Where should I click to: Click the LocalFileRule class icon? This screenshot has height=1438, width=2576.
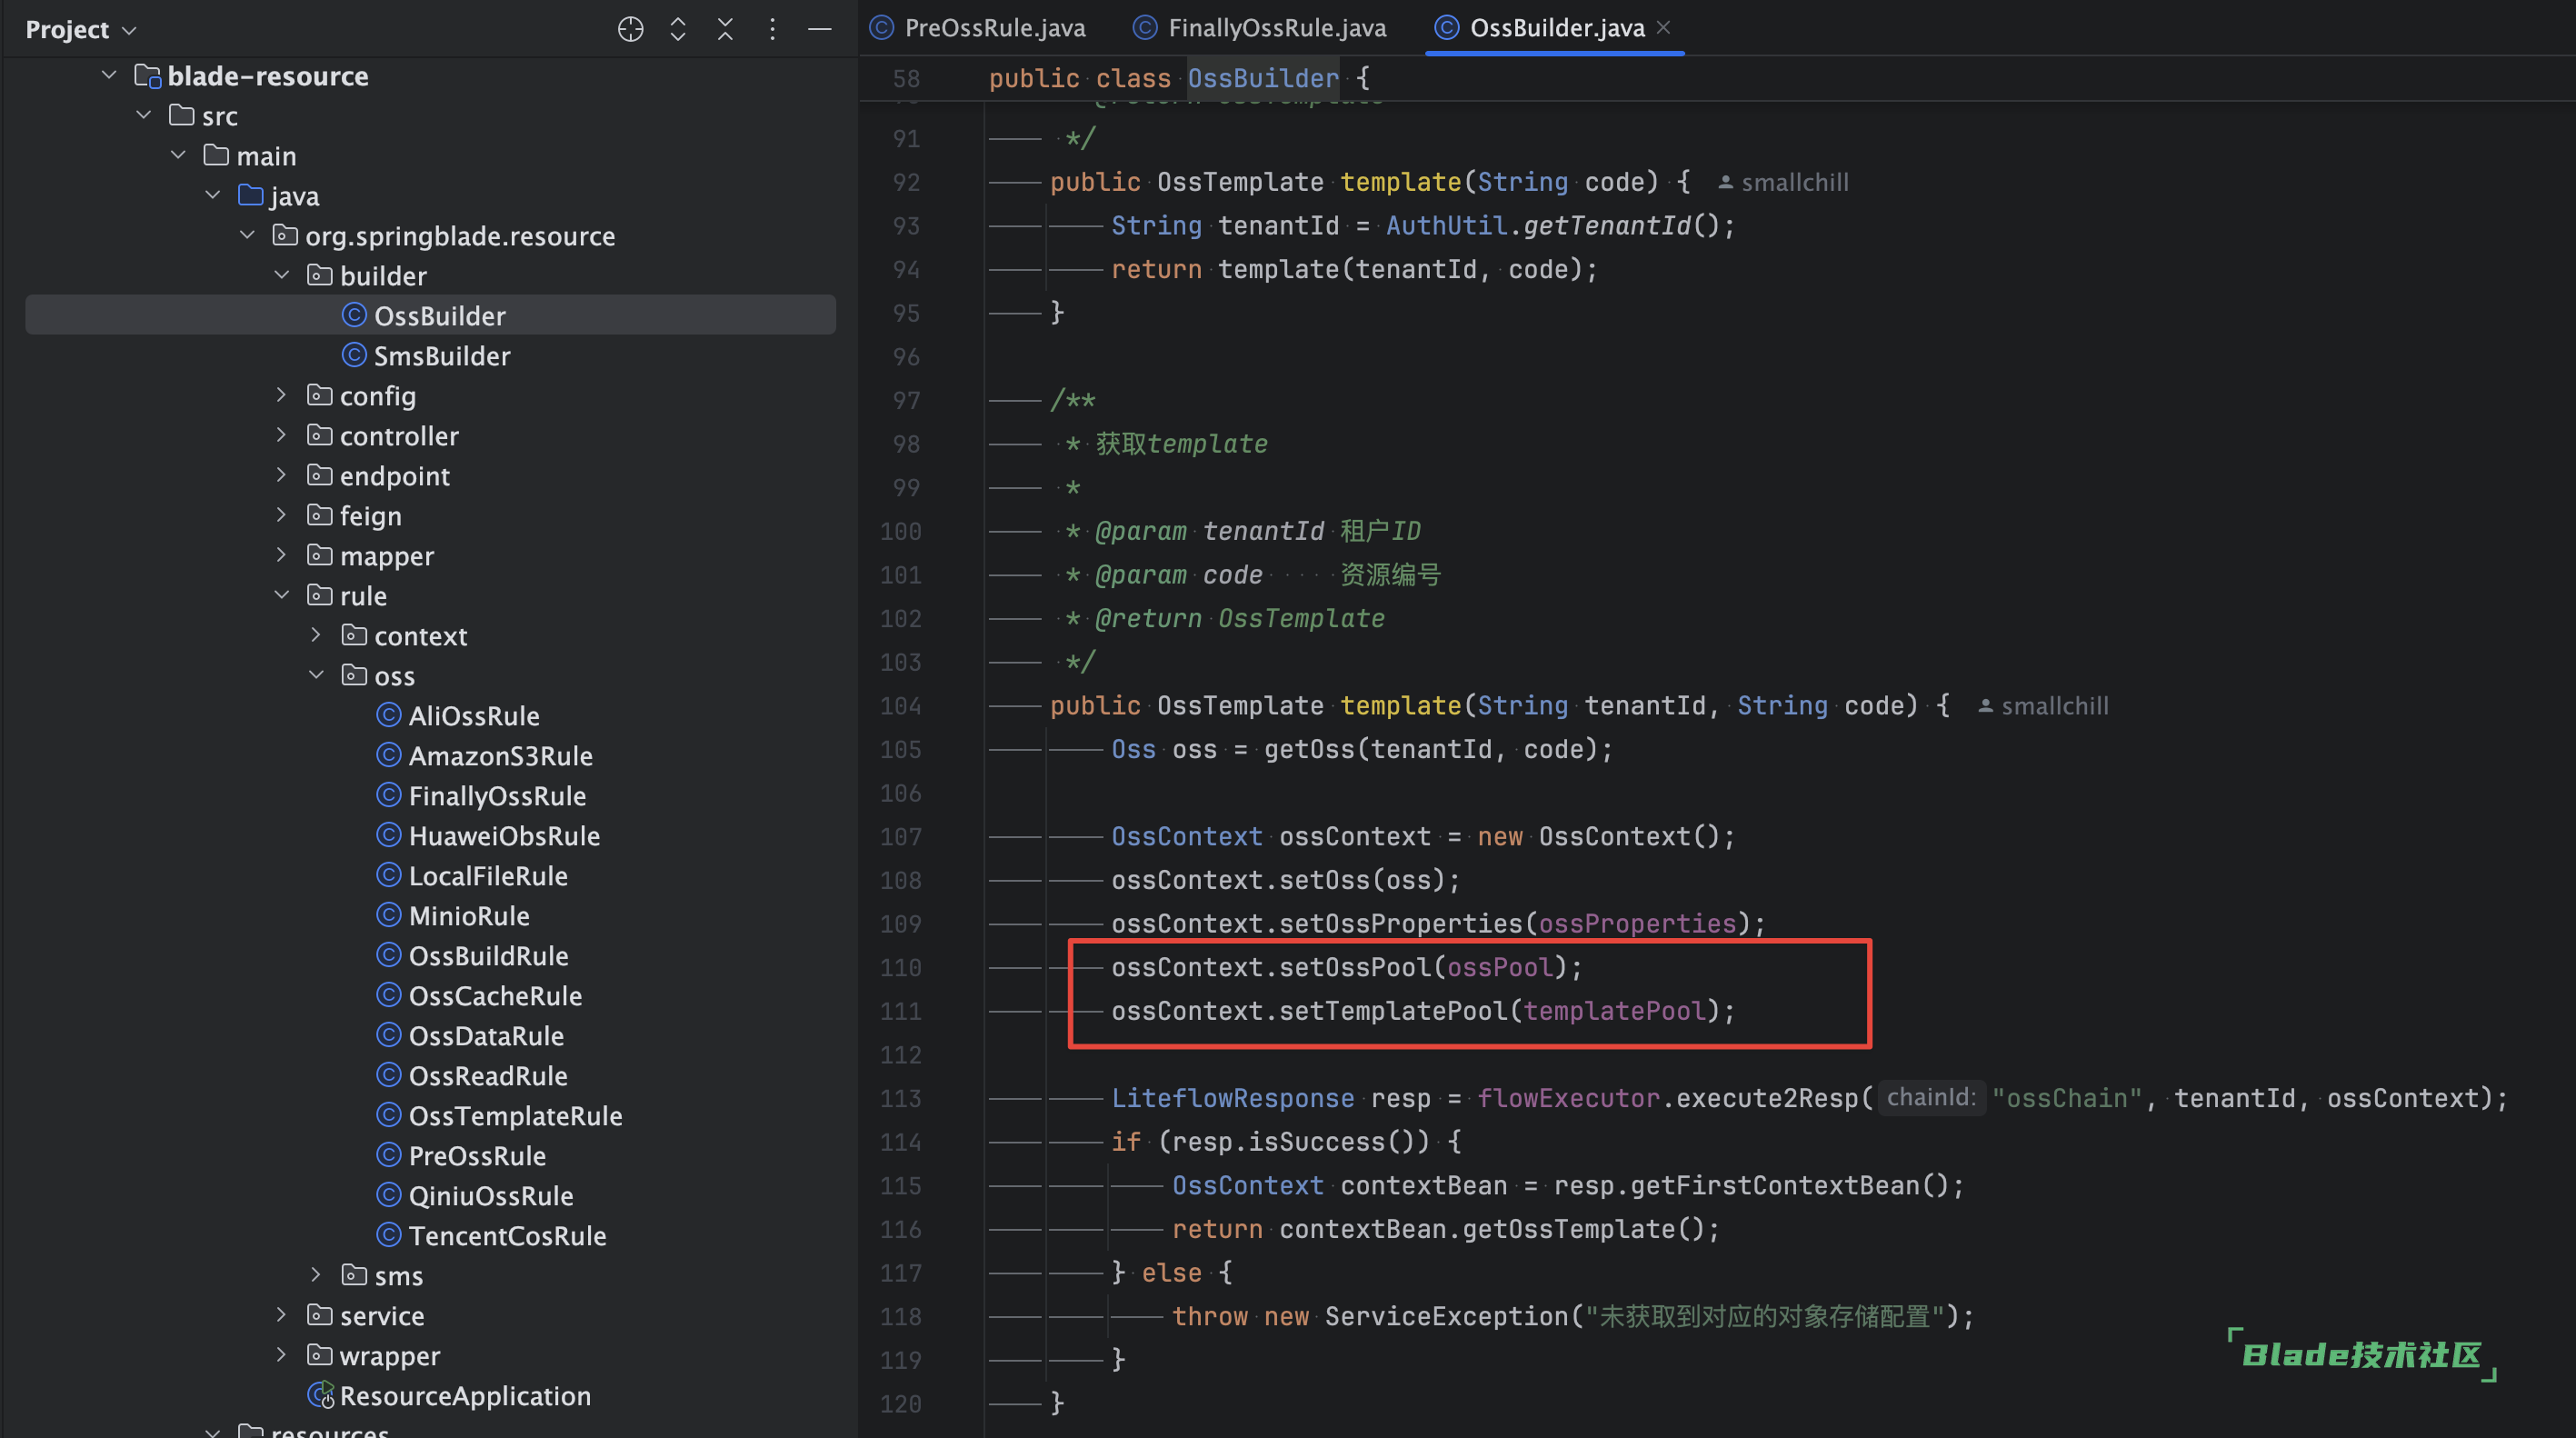388,875
